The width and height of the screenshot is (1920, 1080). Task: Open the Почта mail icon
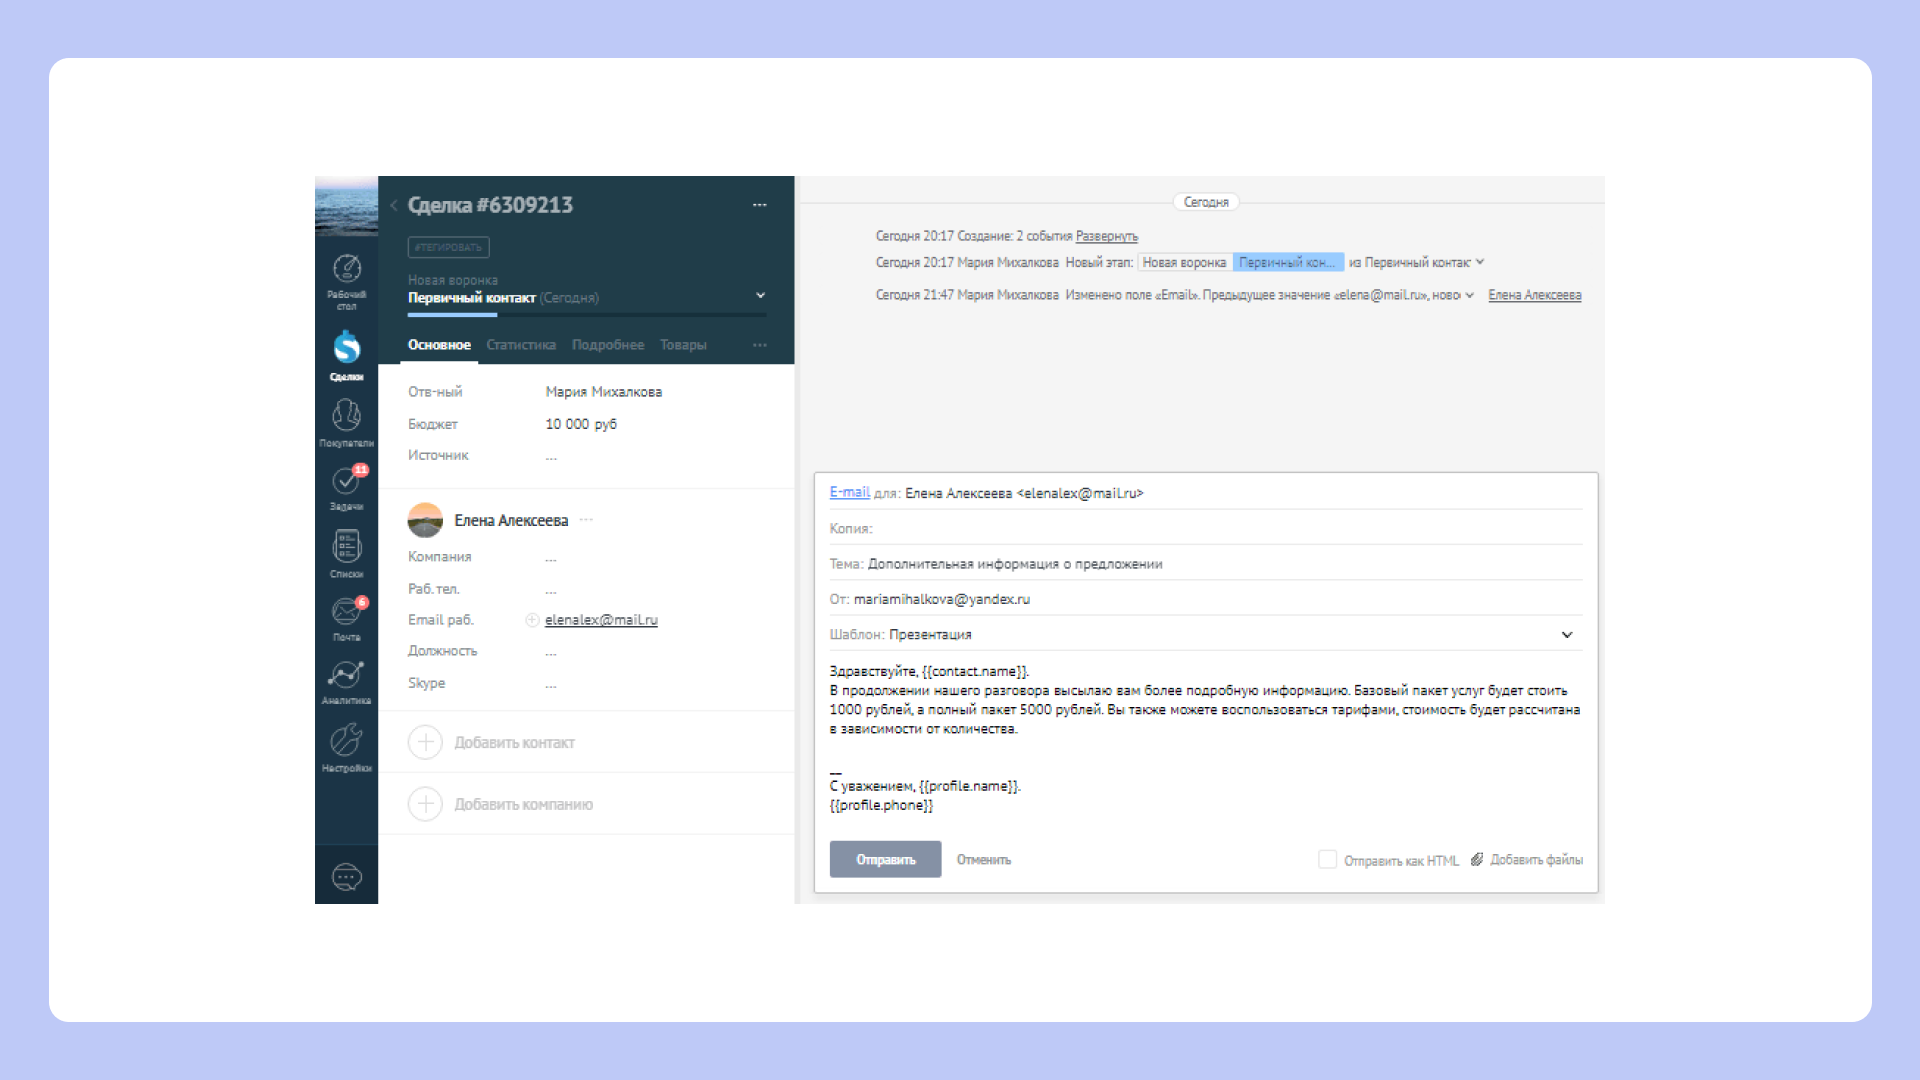point(346,611)
